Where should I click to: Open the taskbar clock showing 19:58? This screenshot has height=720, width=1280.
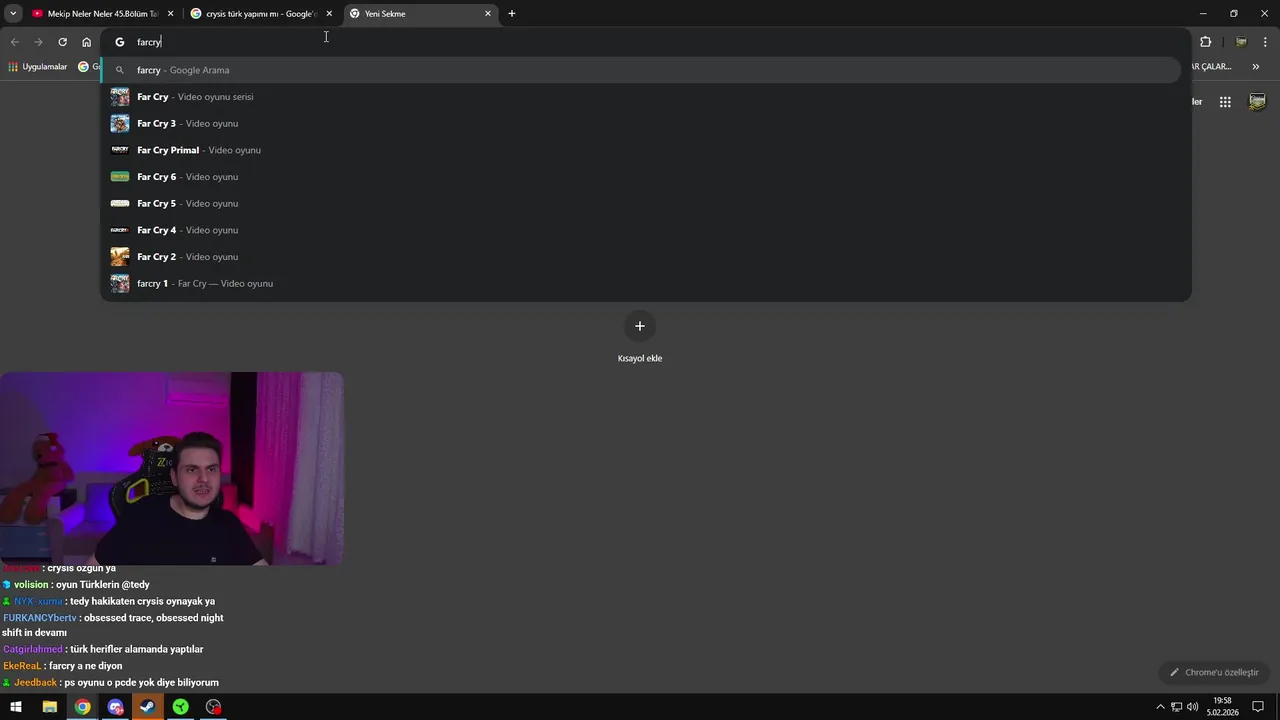[x=1222, y=707]
